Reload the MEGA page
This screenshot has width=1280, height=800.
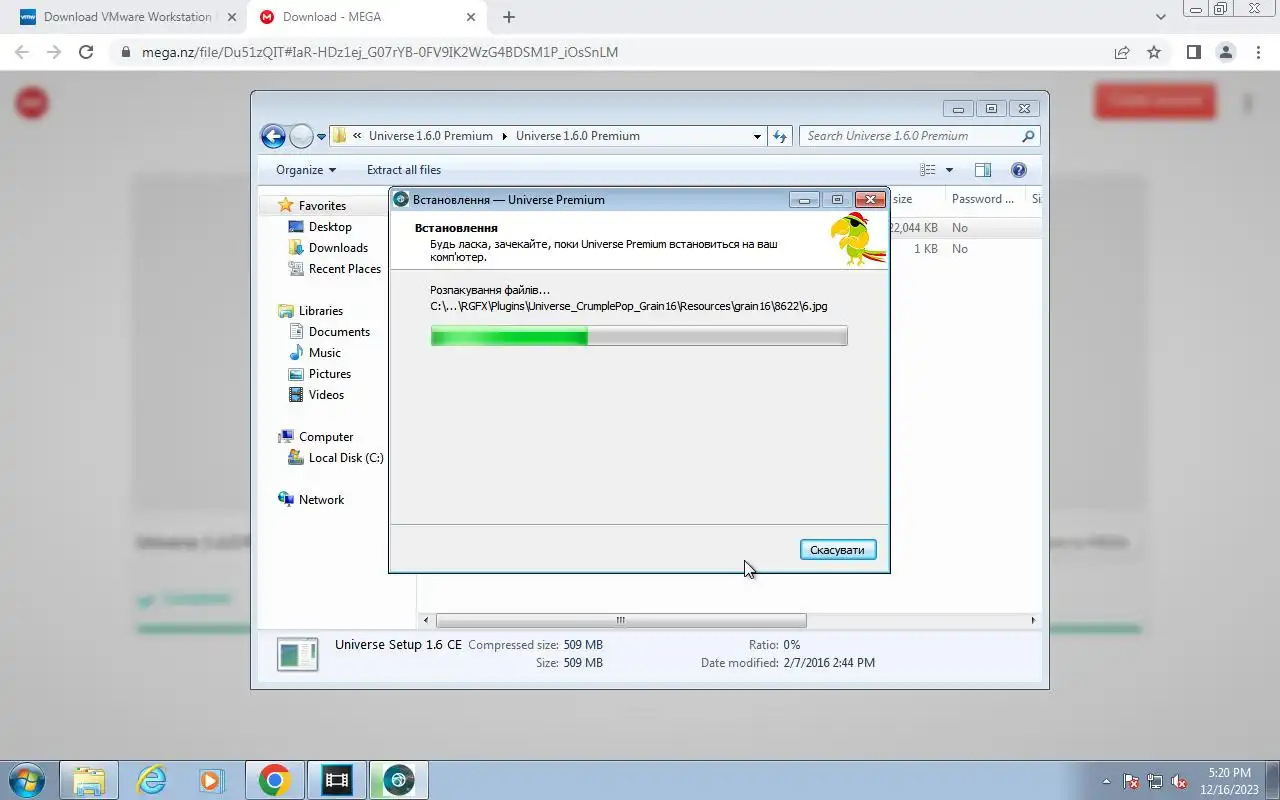86,52
